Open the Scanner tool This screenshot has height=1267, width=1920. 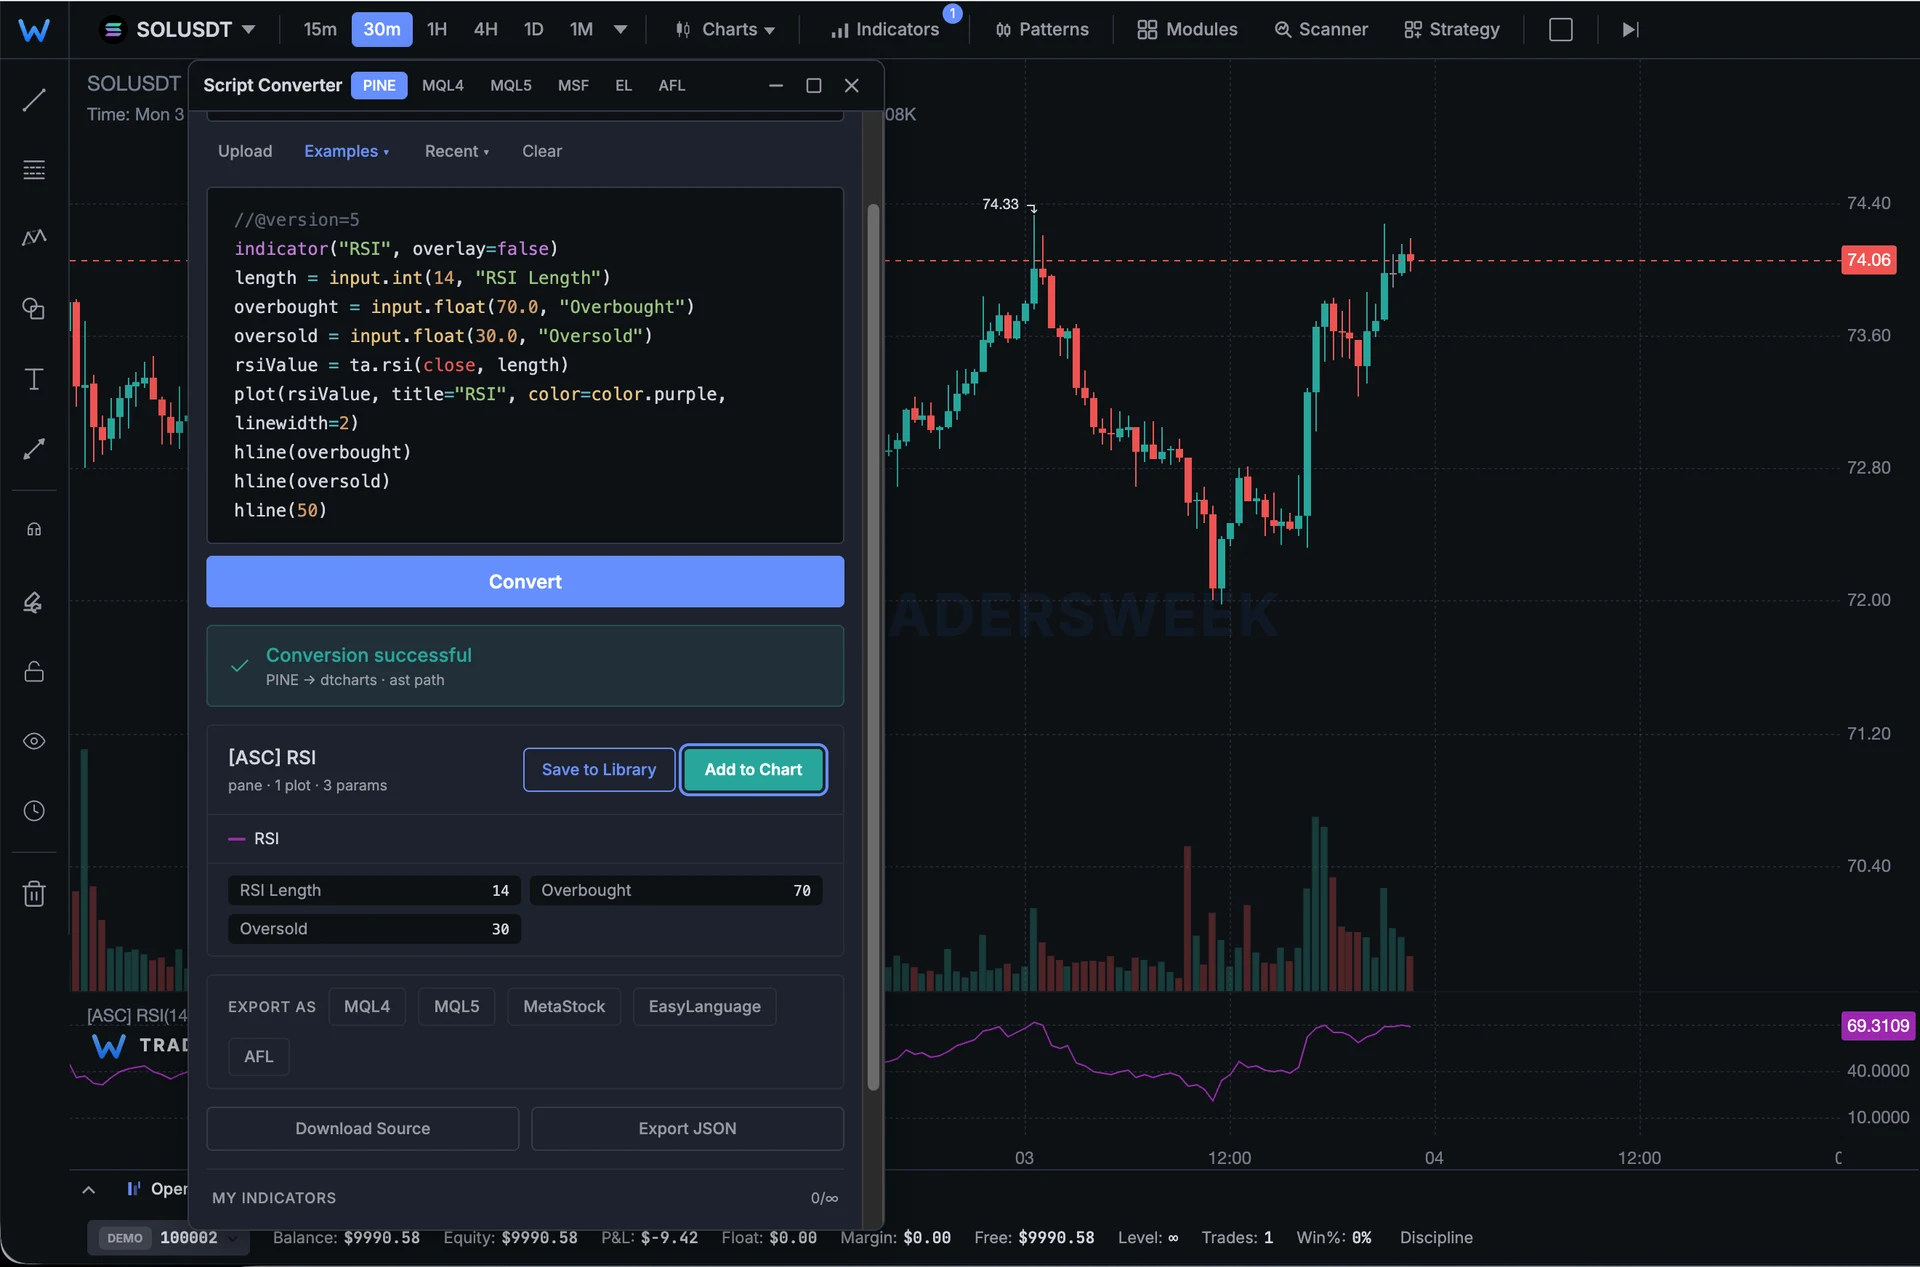tap(1321, 30)
